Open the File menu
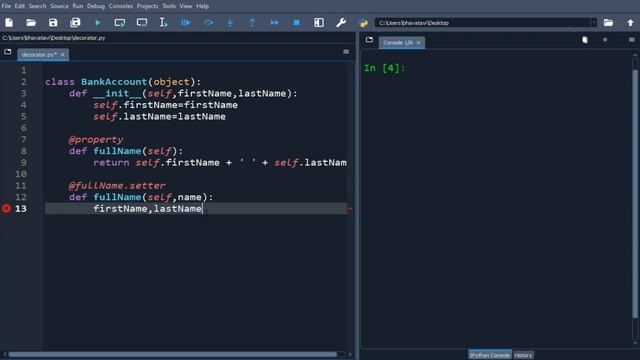Screen dimensions: 640x360 pyautogui.click(x=6, y=6)
